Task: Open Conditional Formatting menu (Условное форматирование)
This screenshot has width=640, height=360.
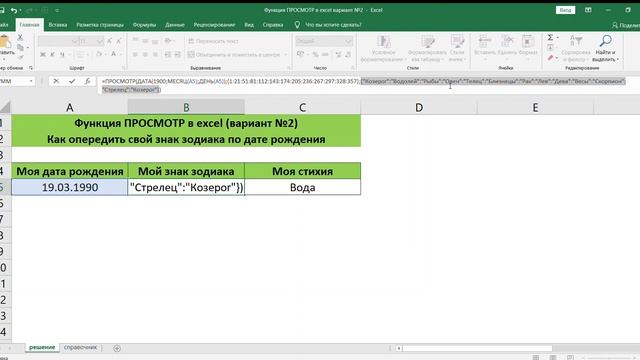Action: click(x=383, y=49)
